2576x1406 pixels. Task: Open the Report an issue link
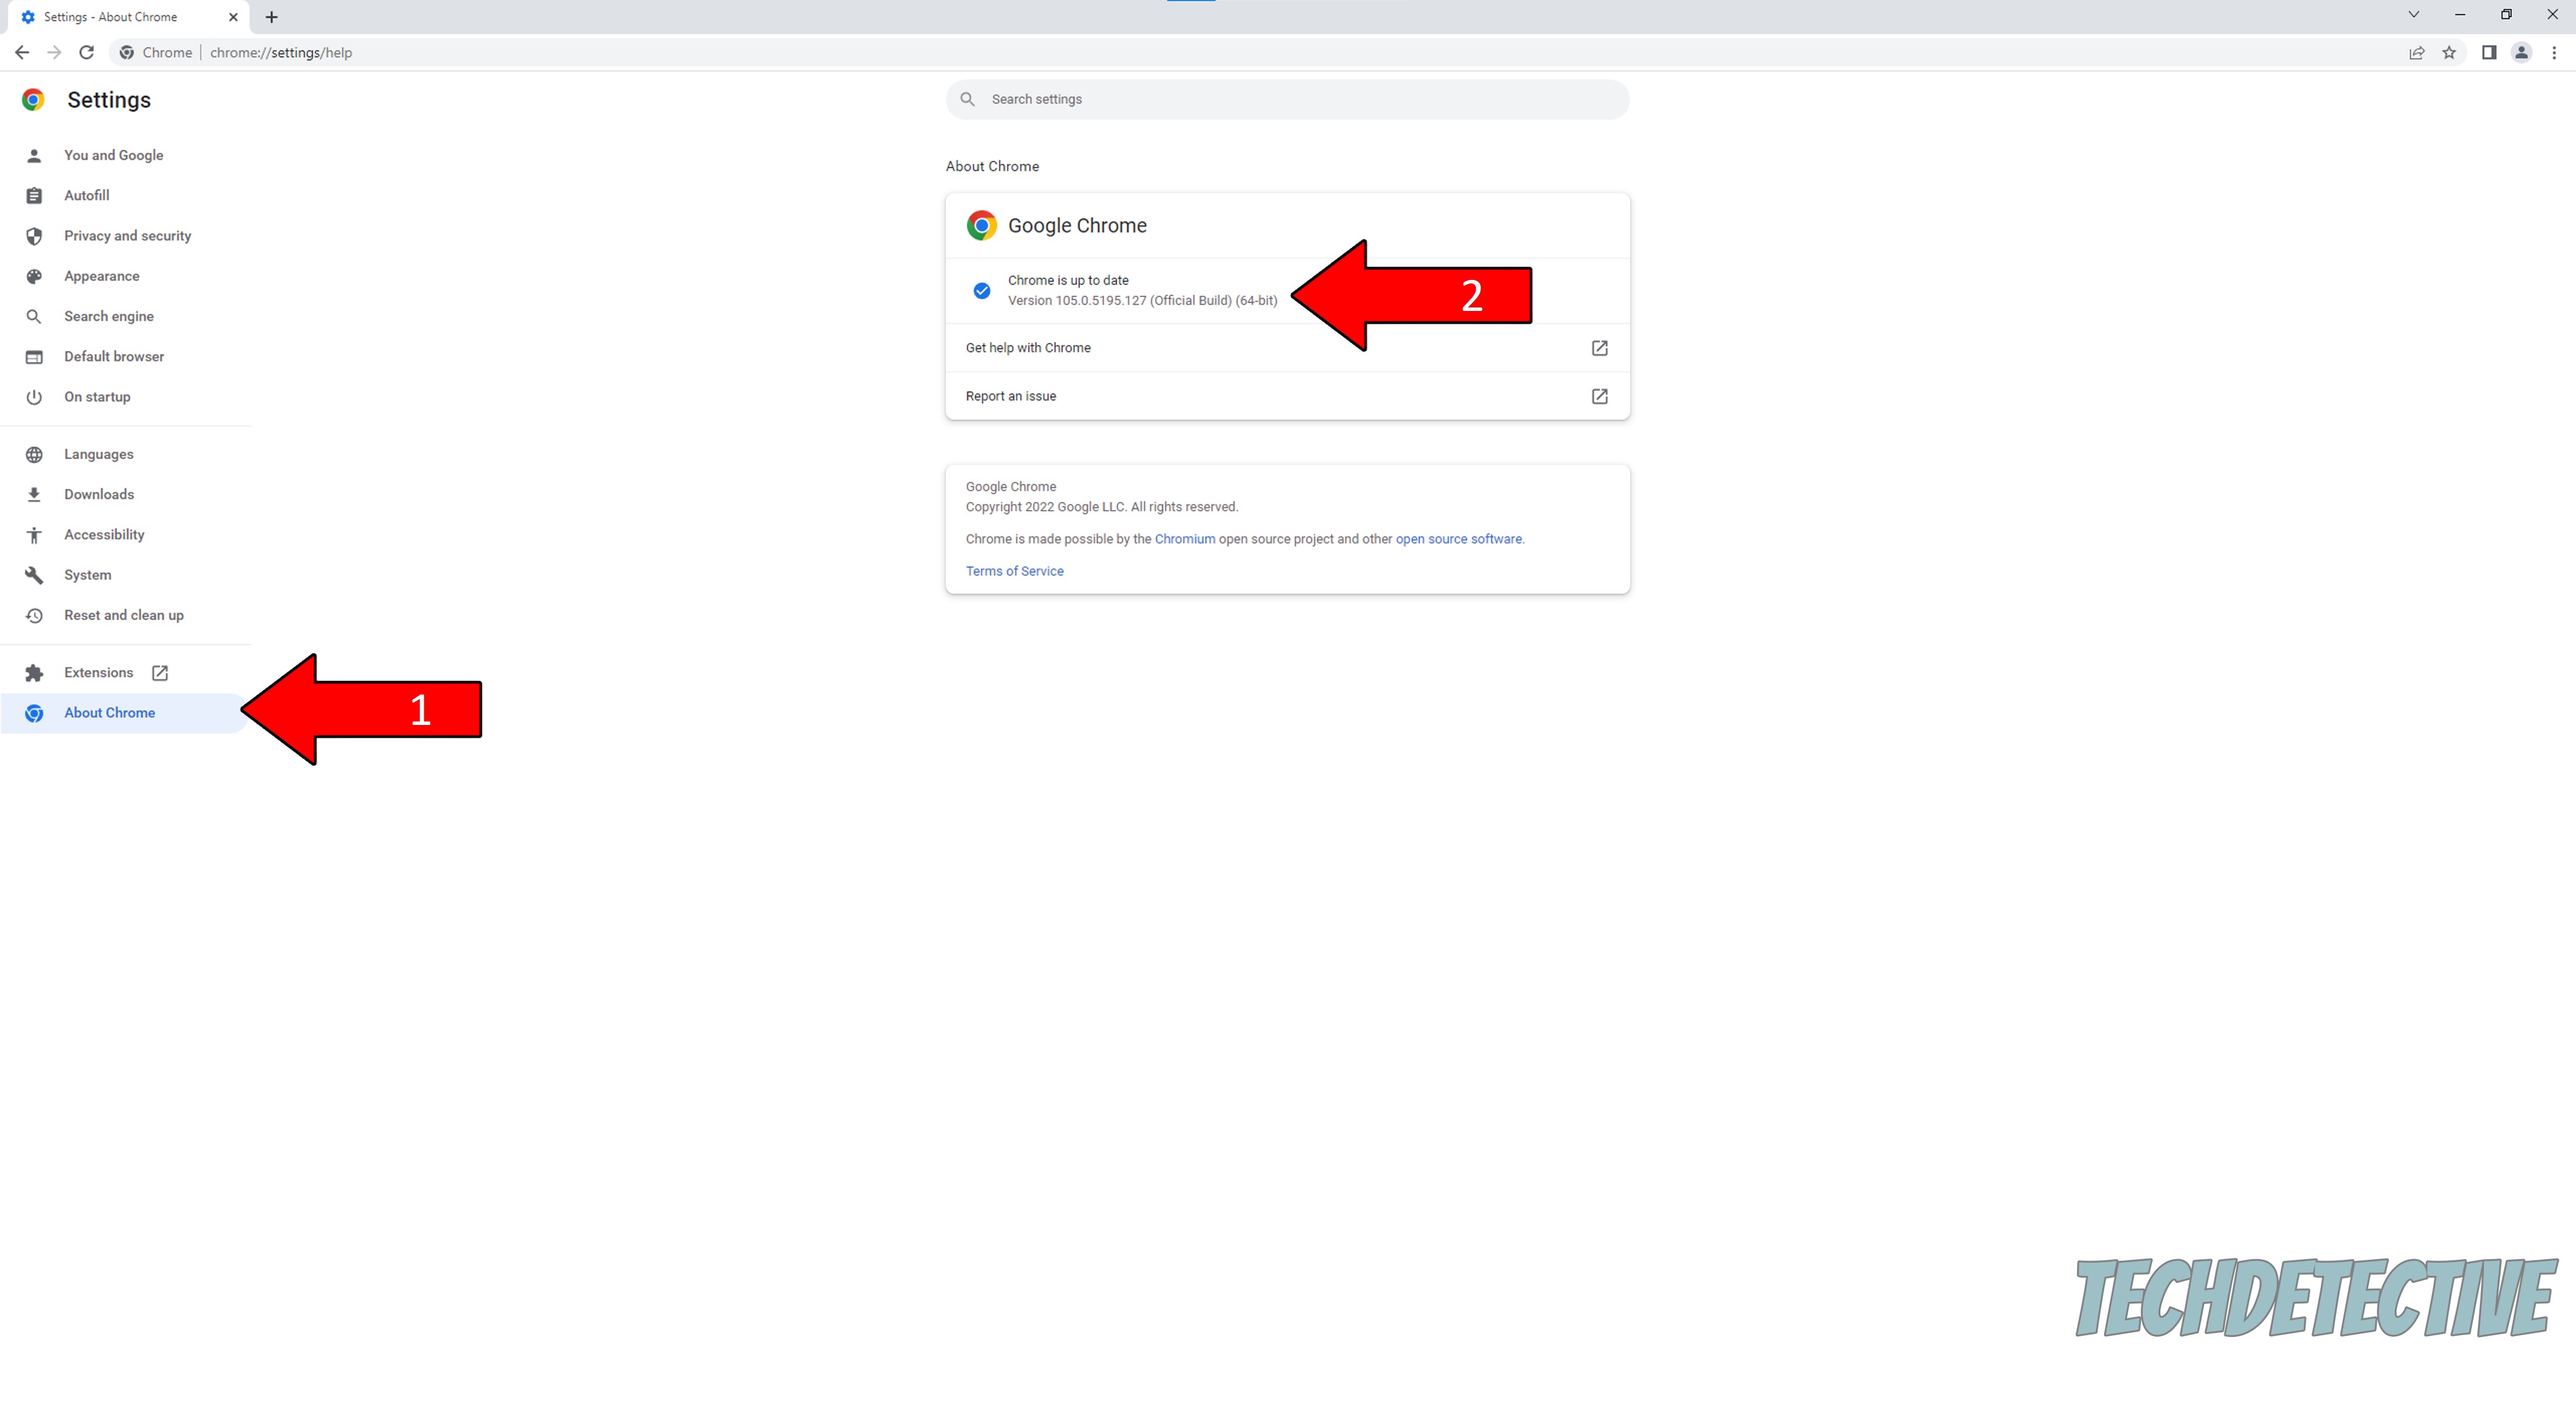point(1010,396)
